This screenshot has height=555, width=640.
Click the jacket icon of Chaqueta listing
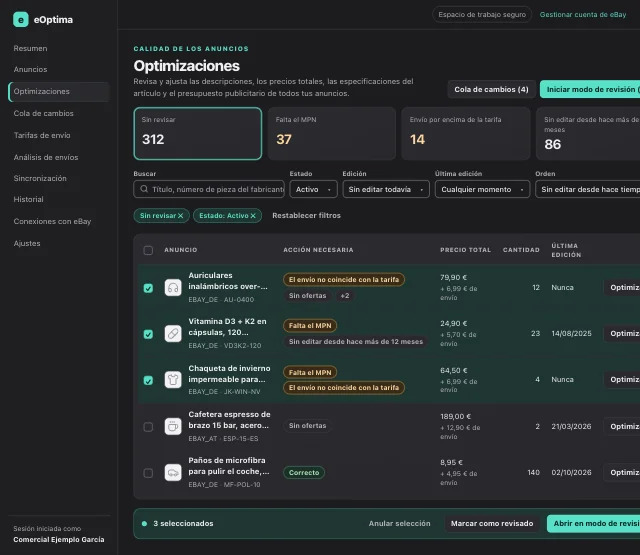click(173, 380)
